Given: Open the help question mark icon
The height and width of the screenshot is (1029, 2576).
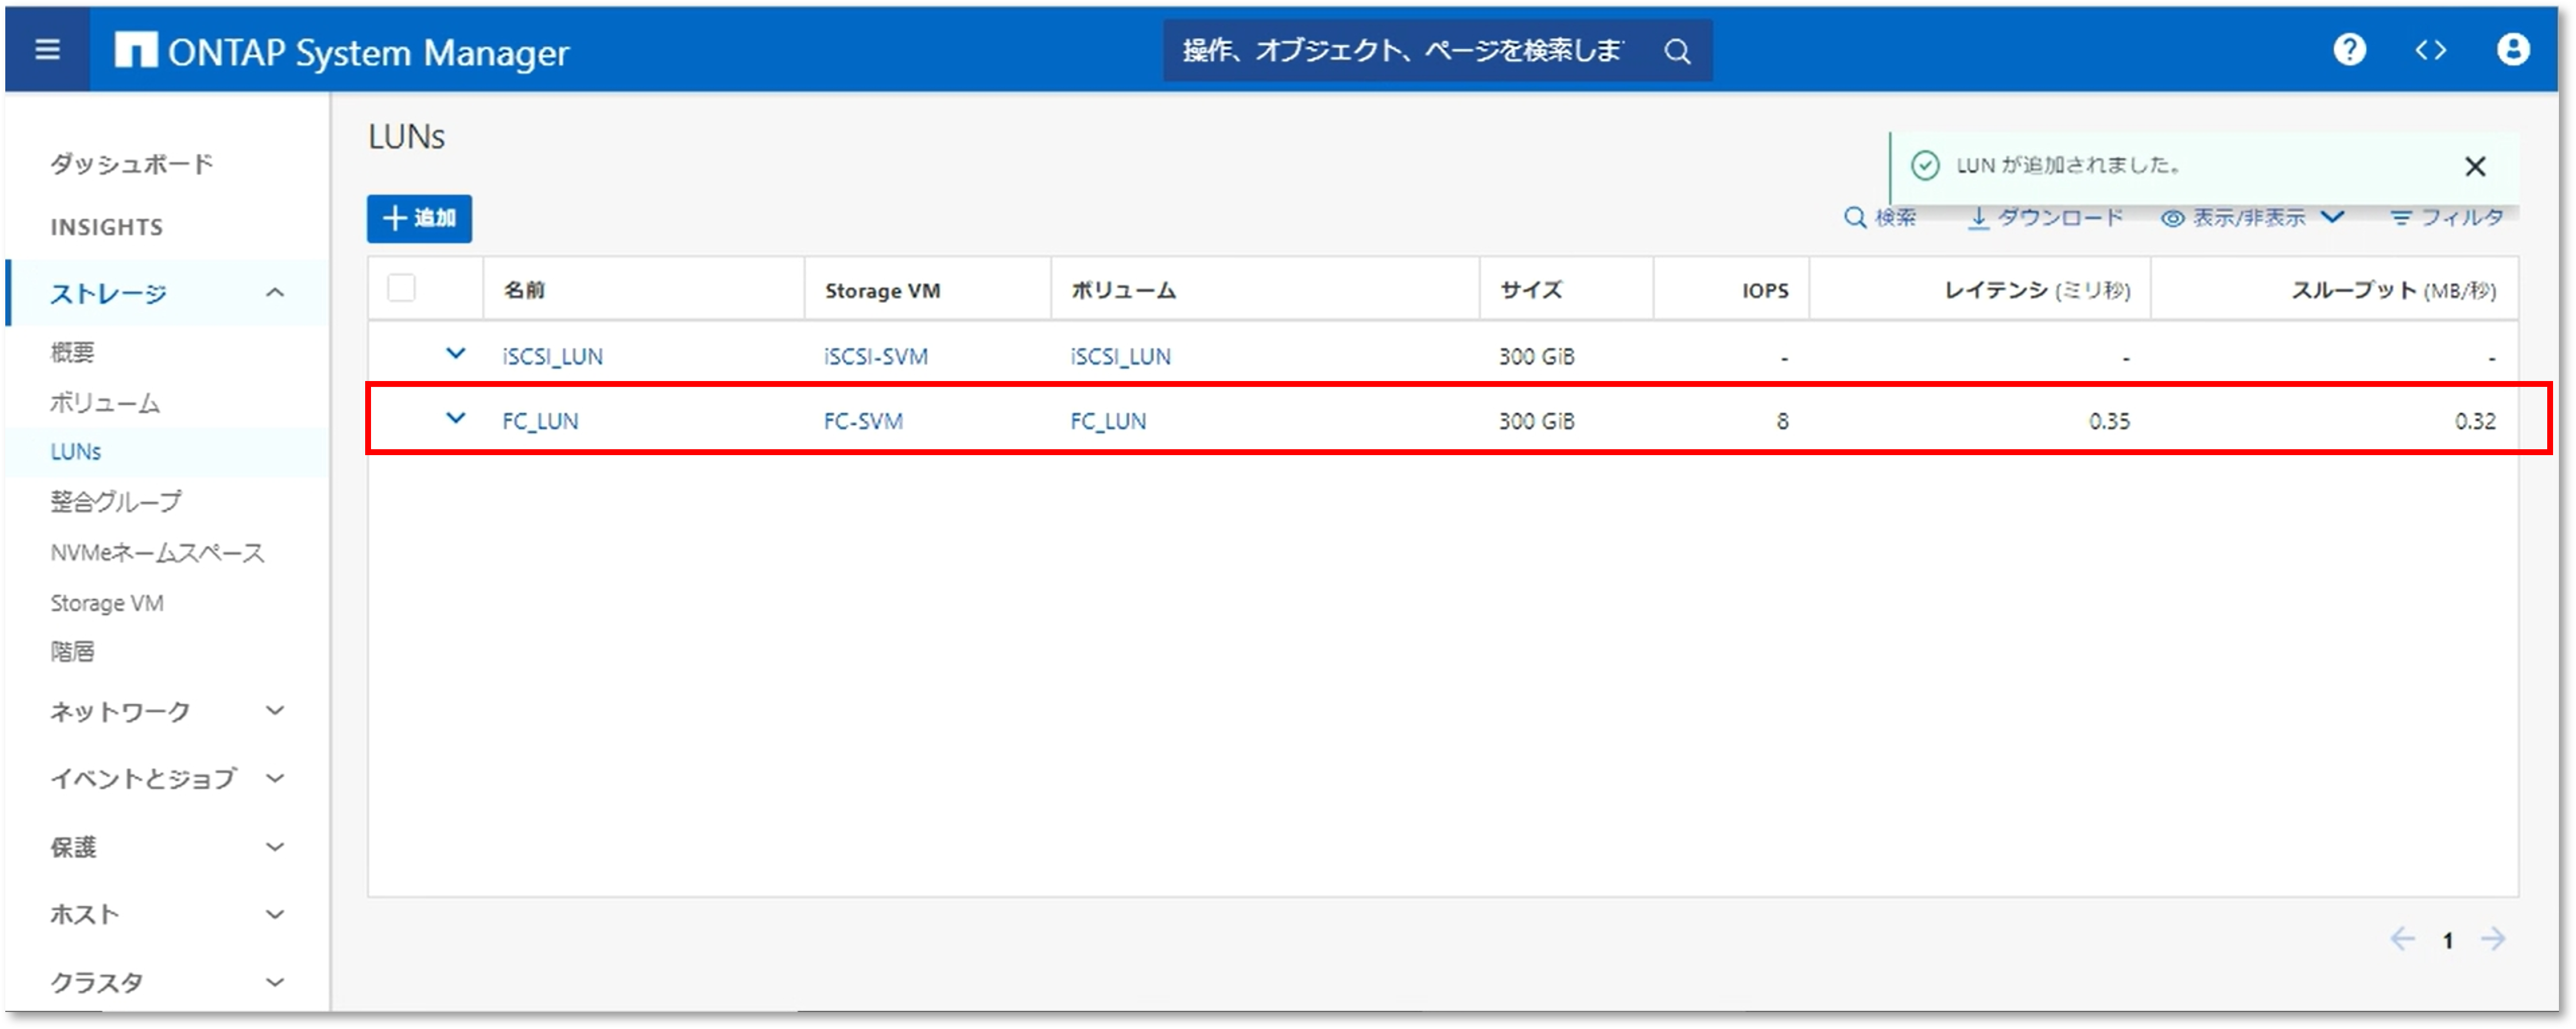Looking at the screenshot, I should (2349, 49).
